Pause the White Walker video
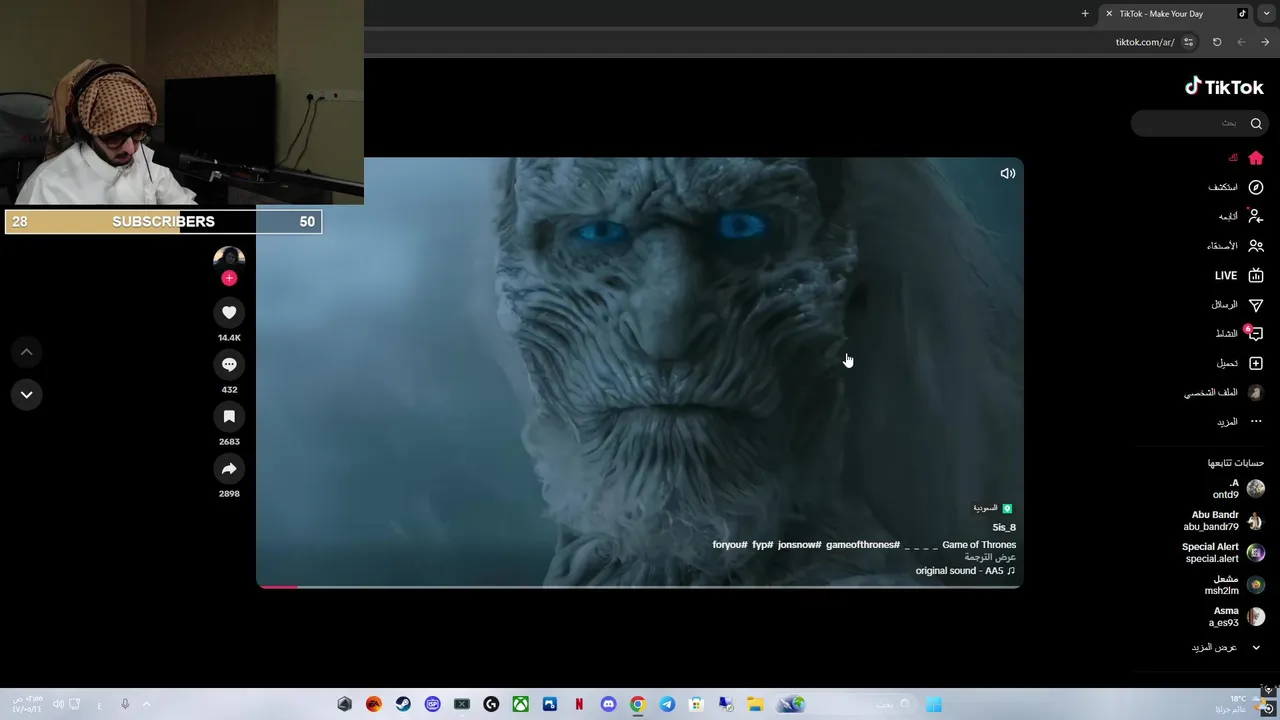1280x720 pixels. click(640, 372)
